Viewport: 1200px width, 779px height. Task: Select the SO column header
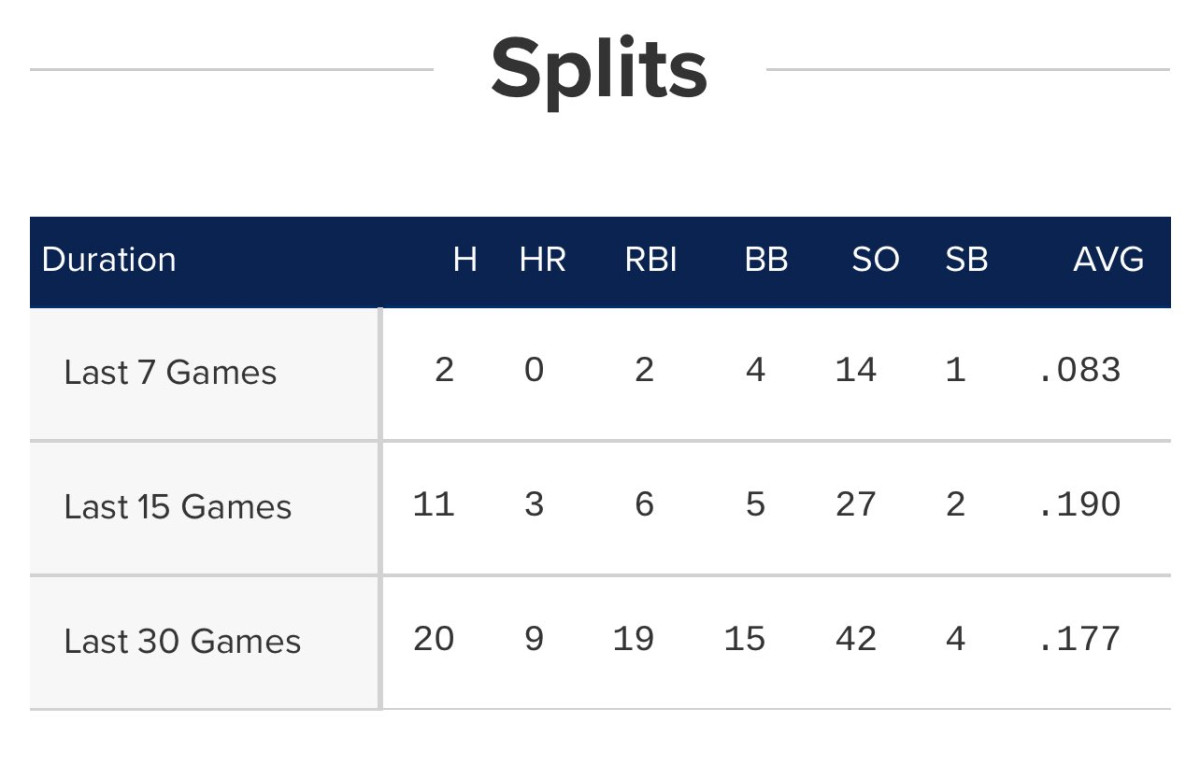(x=875, y=260)
